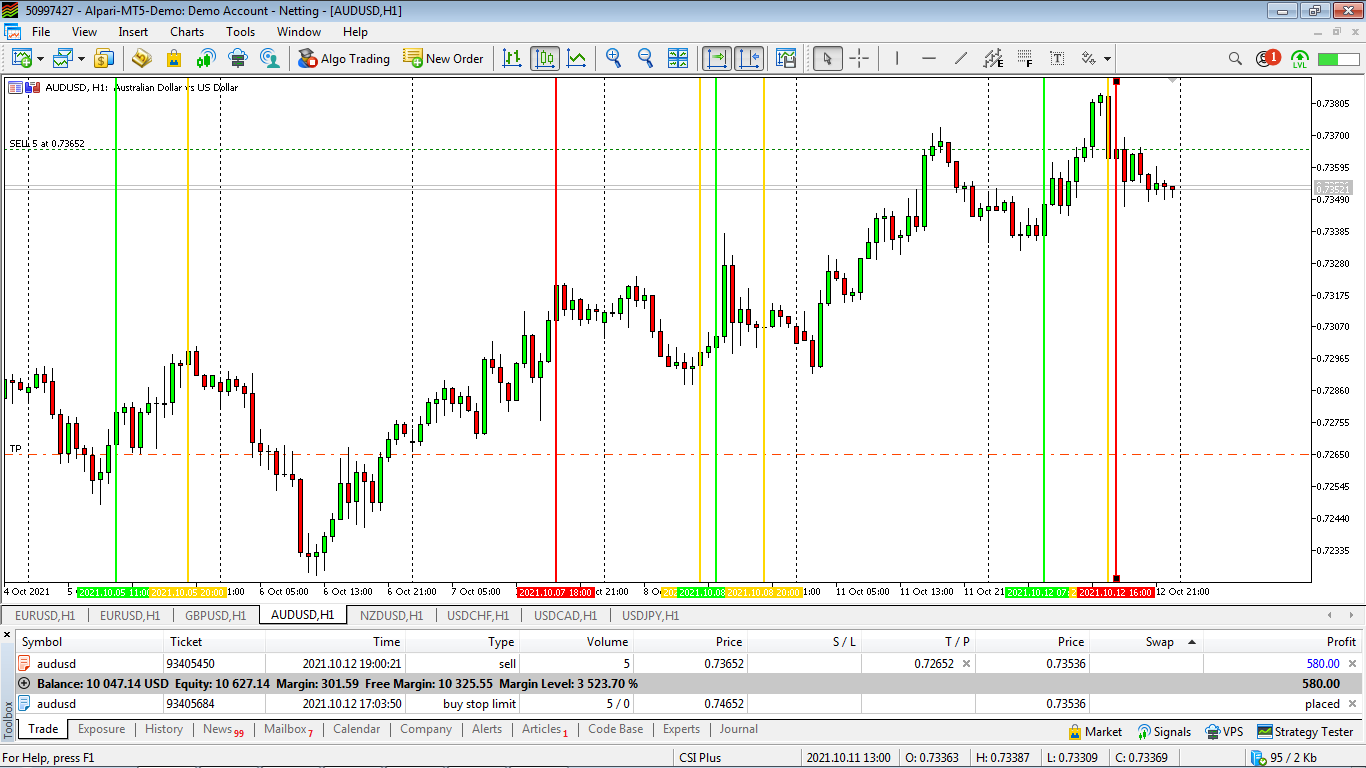Click the New Order button
Viewport: 1366px width, 768px height.
[444, 58]
